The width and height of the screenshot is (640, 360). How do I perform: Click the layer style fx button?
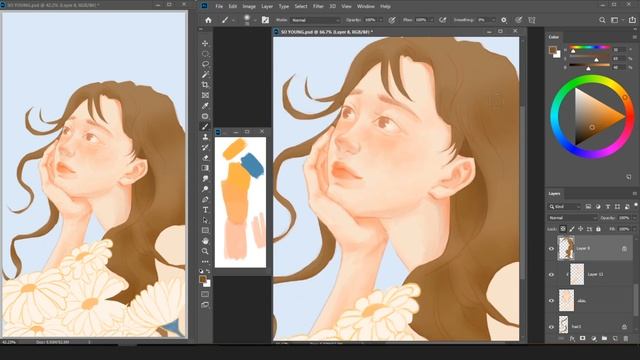[572, 338]
